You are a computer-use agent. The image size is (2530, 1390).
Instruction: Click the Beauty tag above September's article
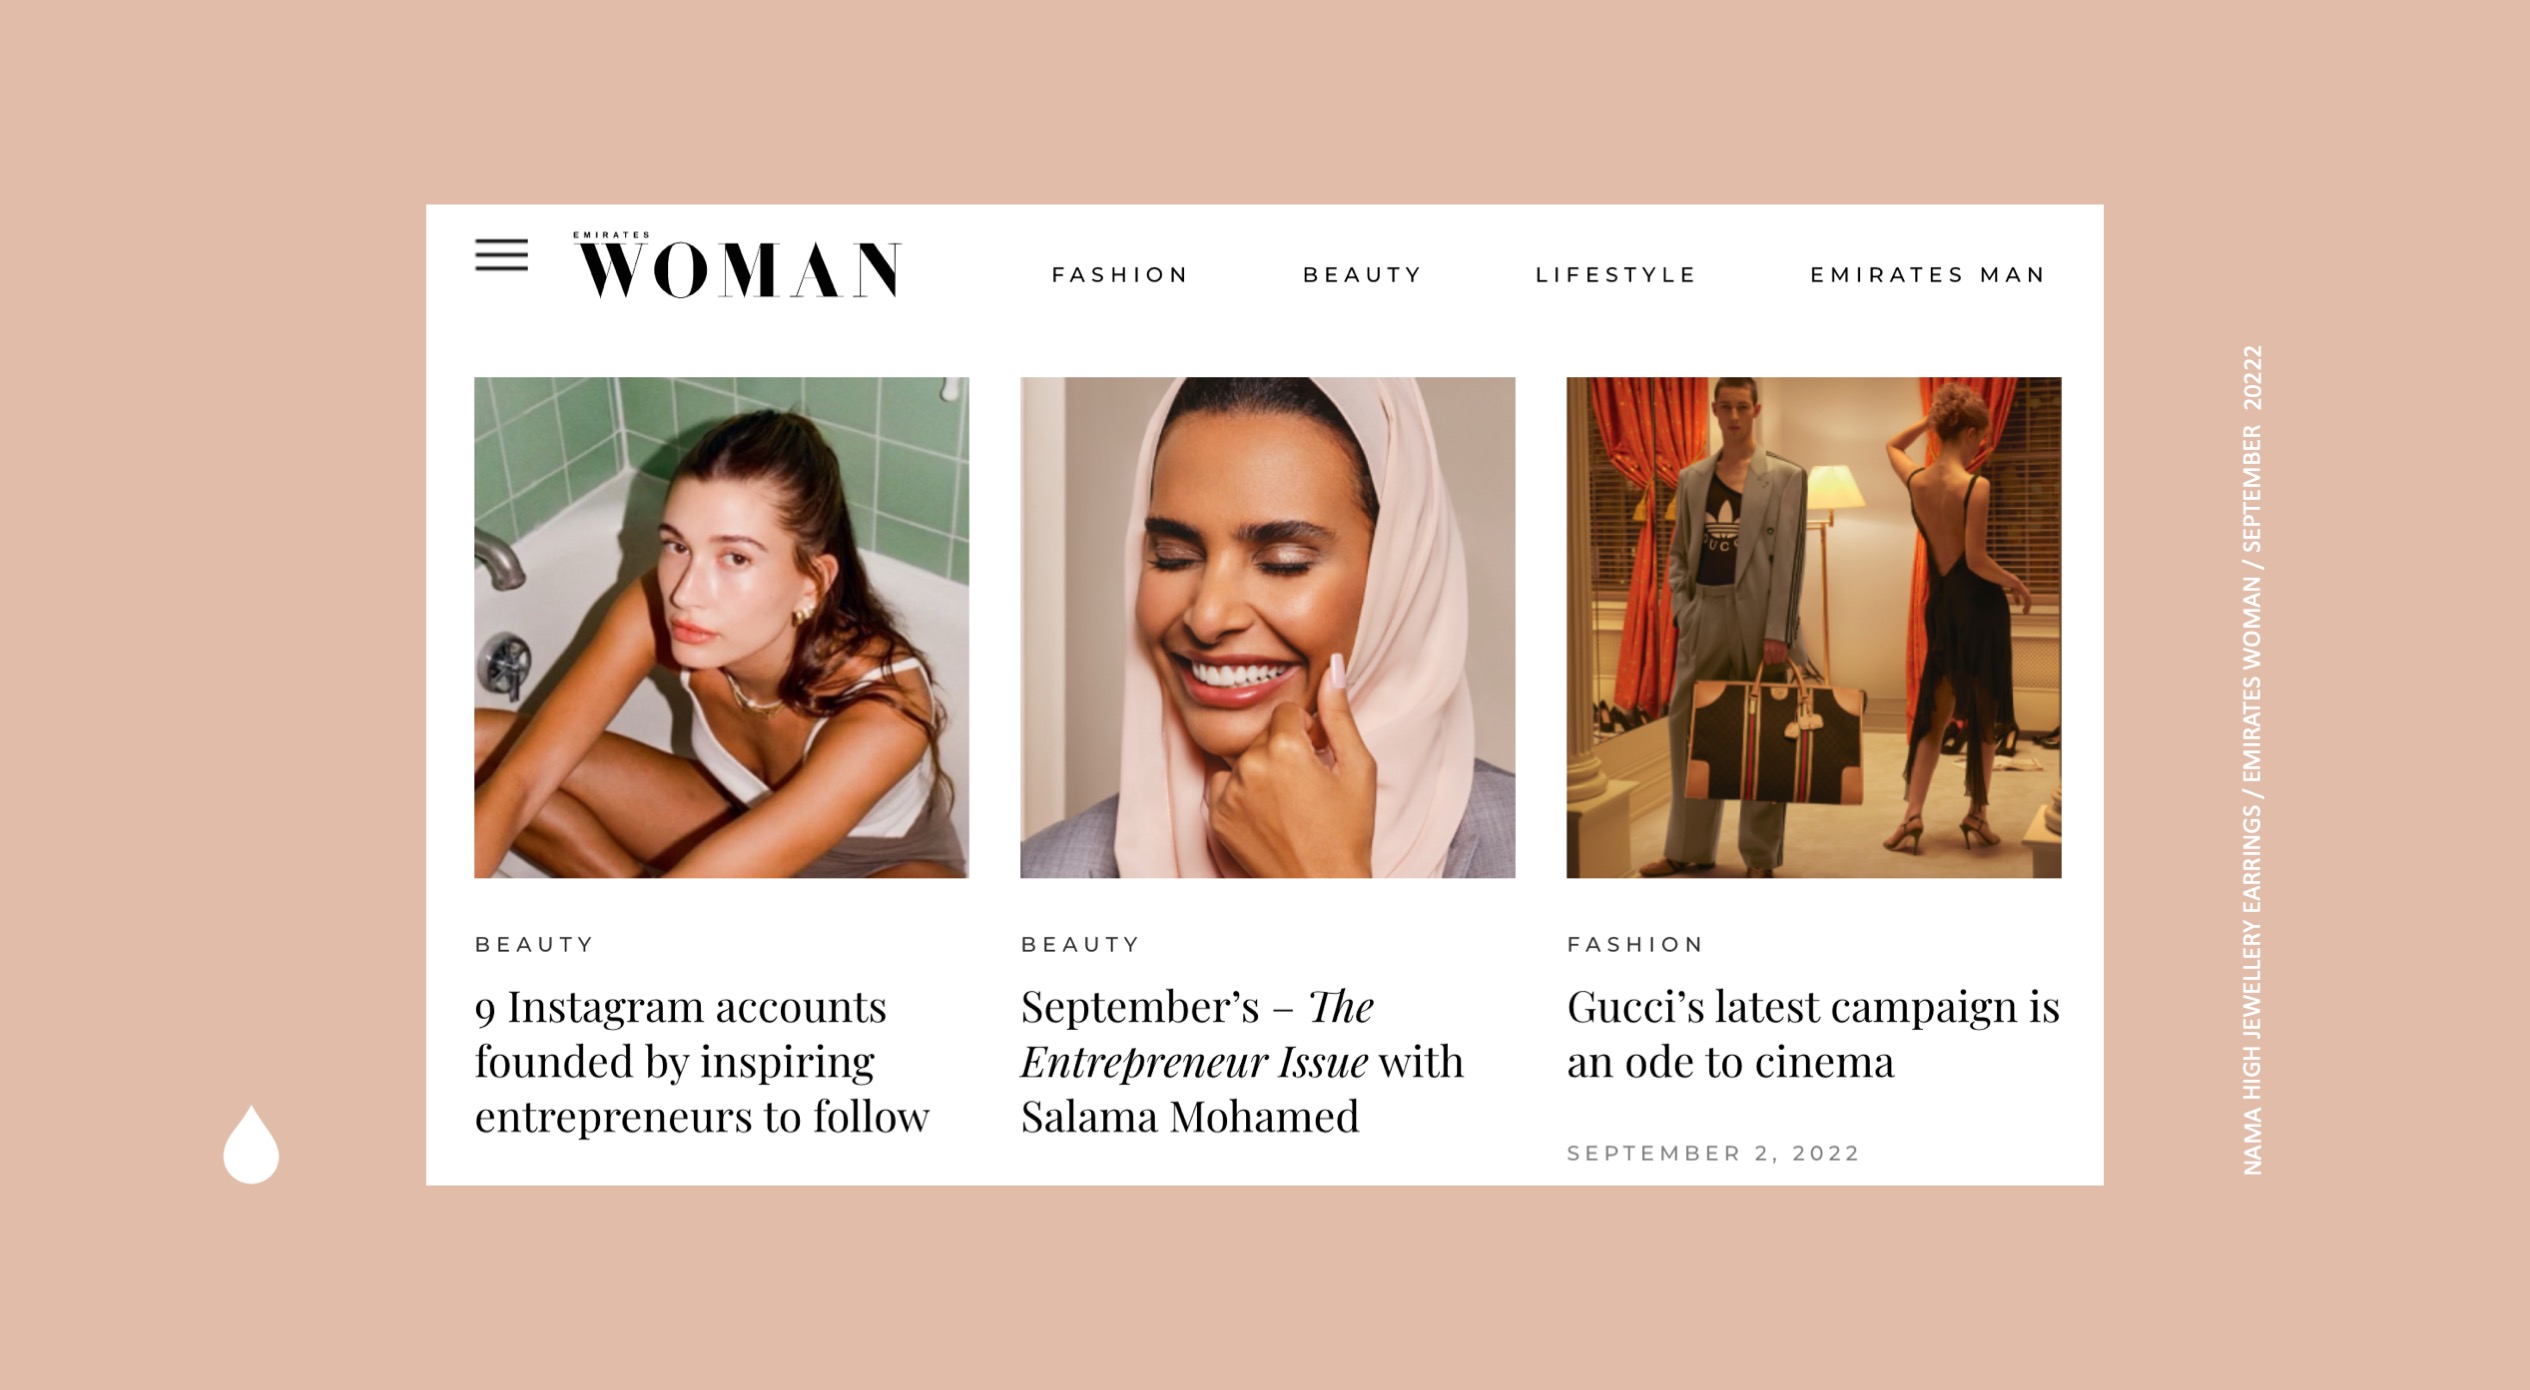(1080, 944)
